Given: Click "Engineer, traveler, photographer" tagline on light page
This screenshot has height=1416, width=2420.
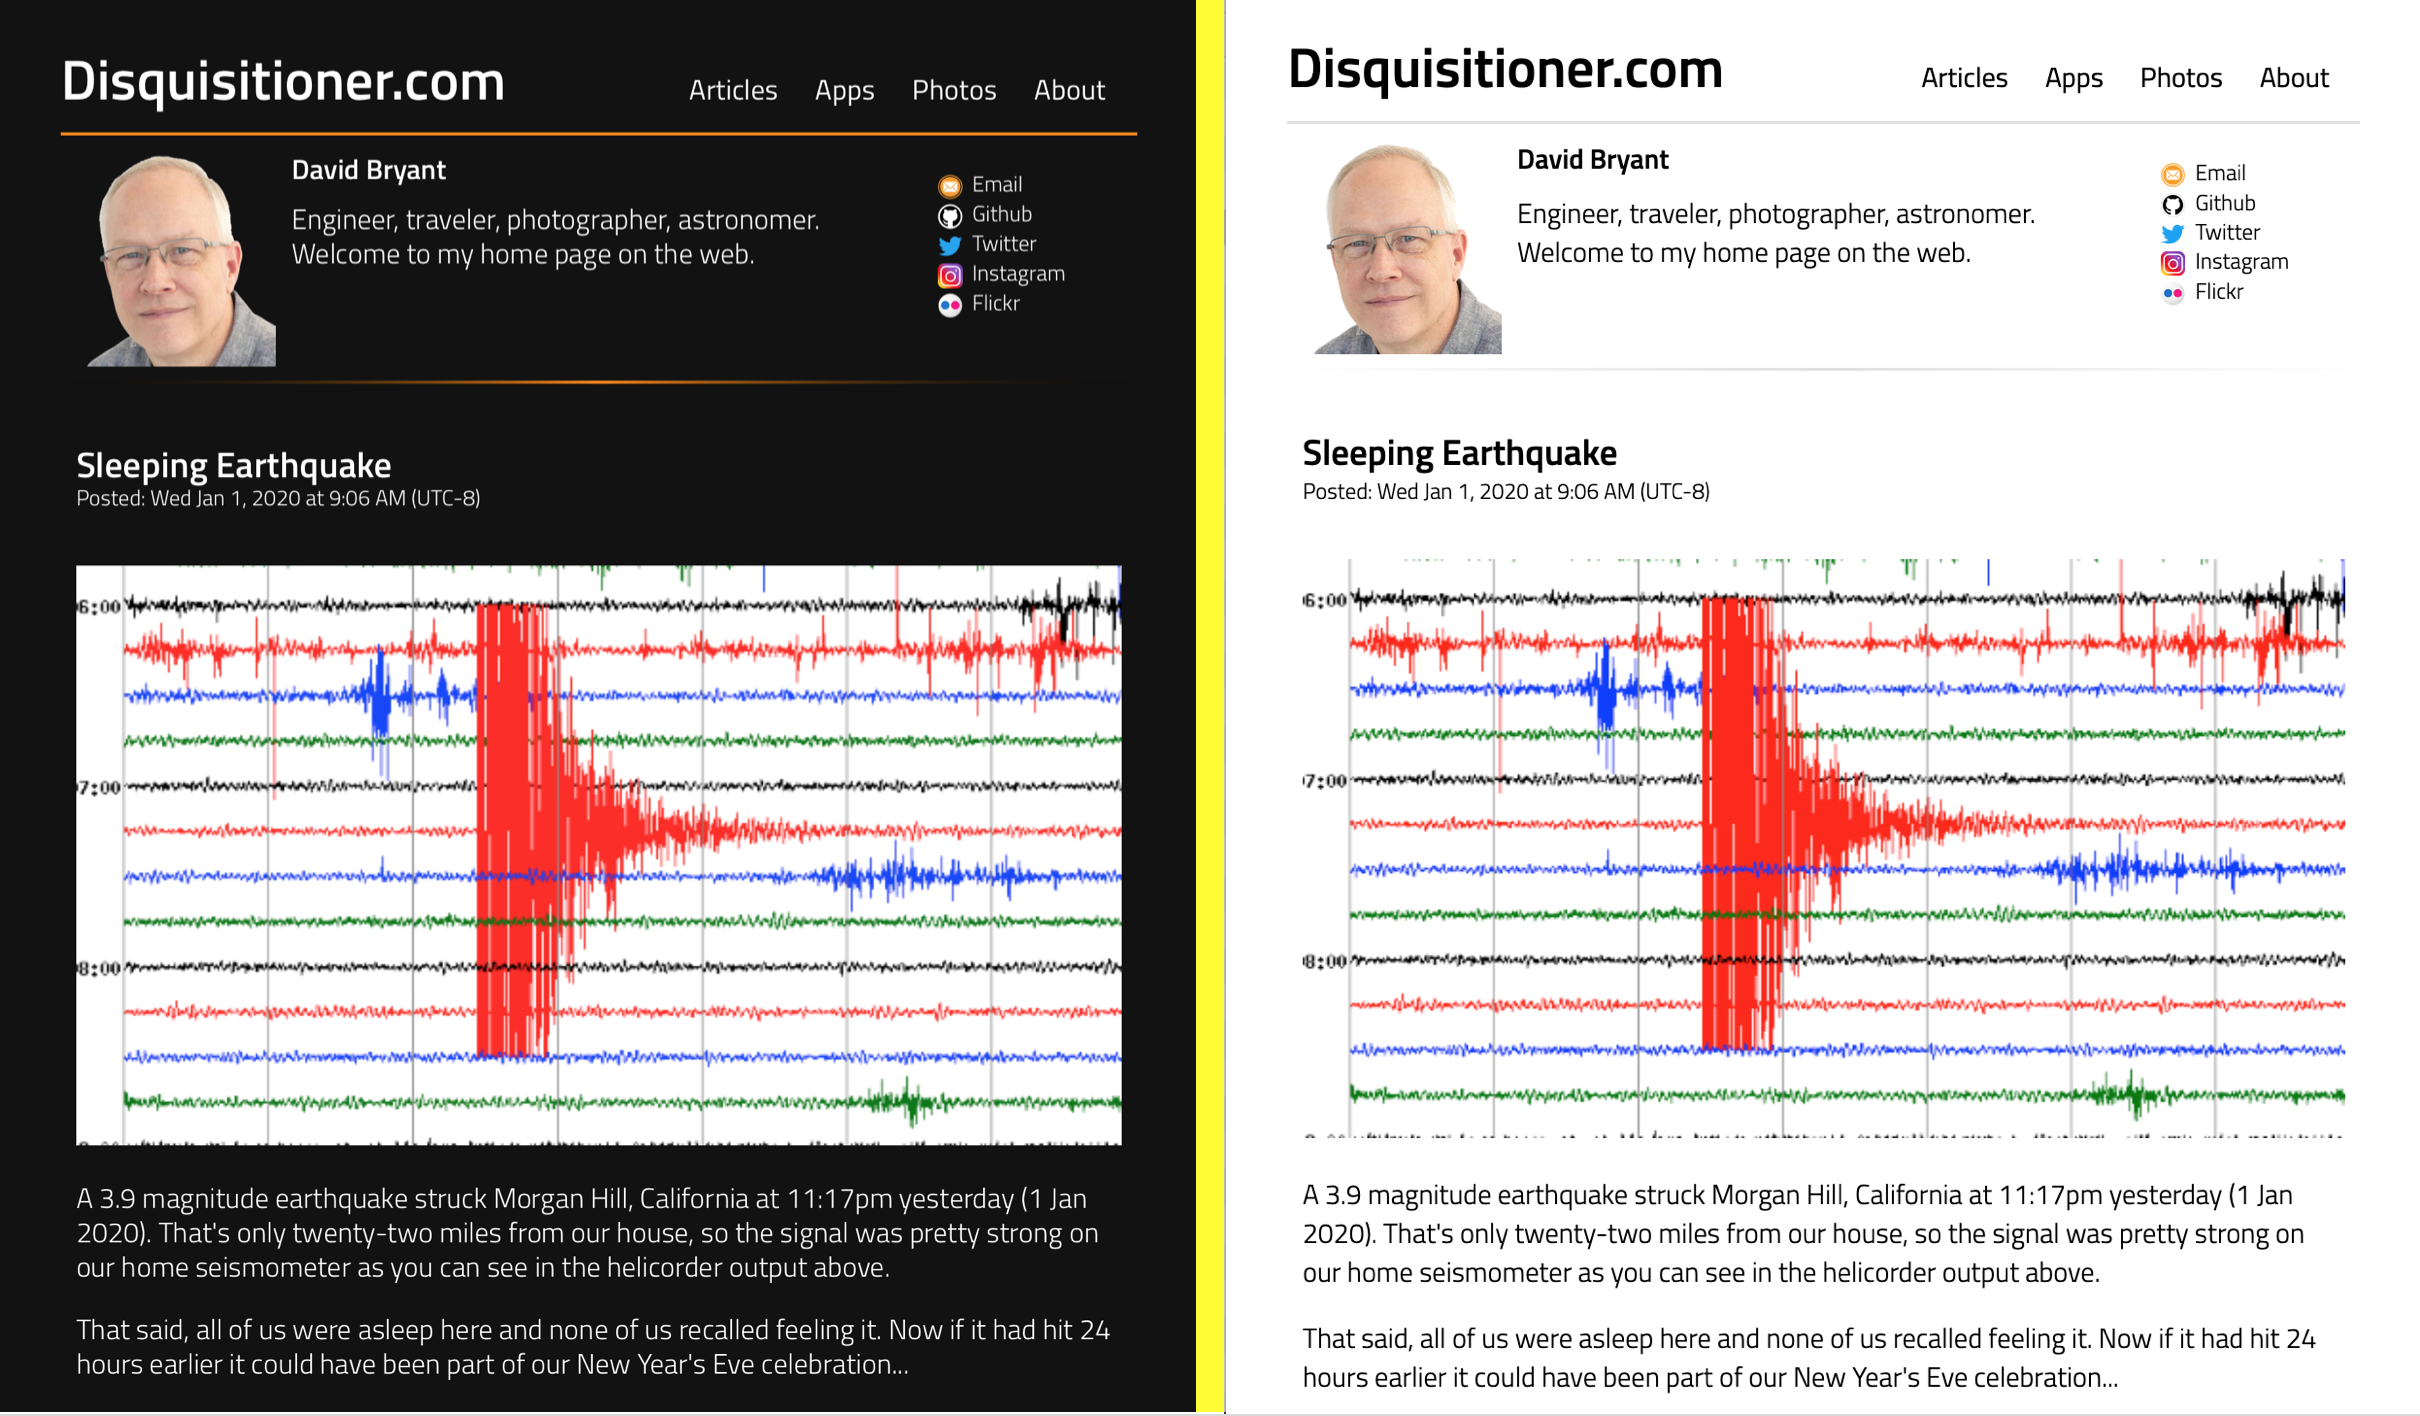Looking at the screenshot, I should coord(1776,233).
